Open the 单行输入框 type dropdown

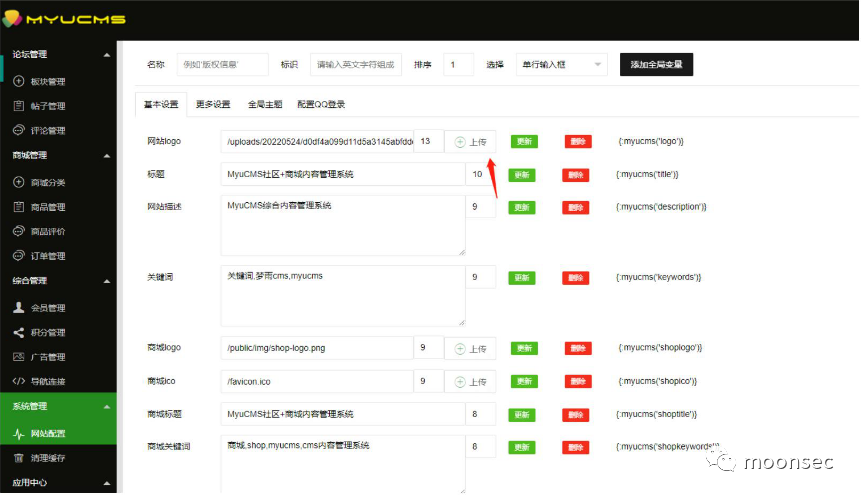562,65
